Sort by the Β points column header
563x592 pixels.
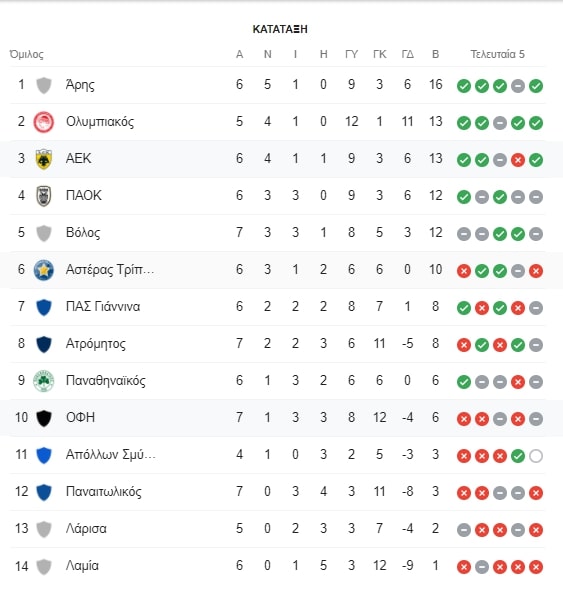(x=435, y=54)
